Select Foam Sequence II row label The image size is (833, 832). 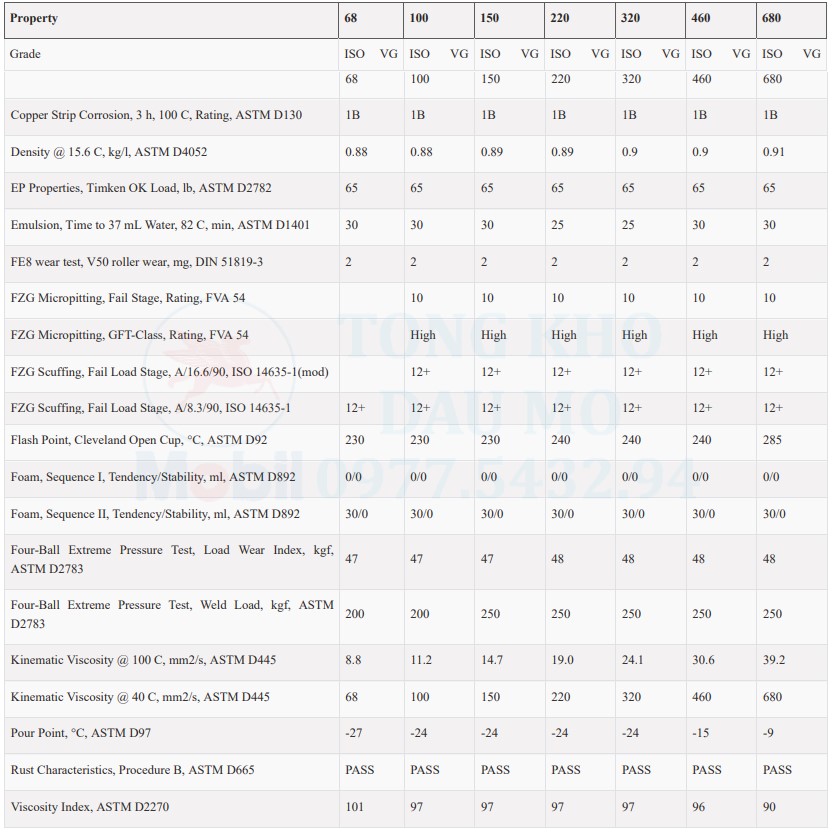point(155,514)
